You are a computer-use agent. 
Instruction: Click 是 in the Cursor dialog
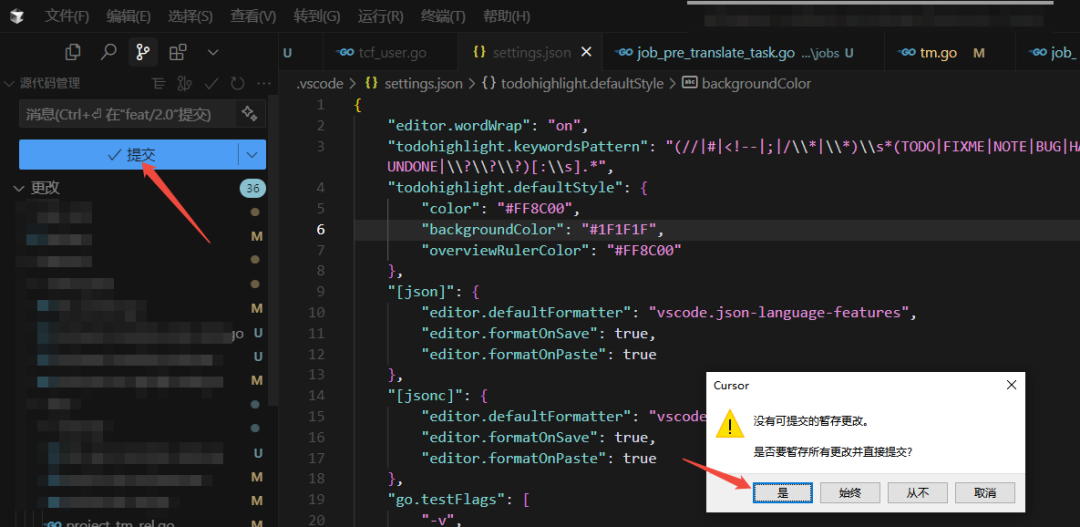pos(782,493)
